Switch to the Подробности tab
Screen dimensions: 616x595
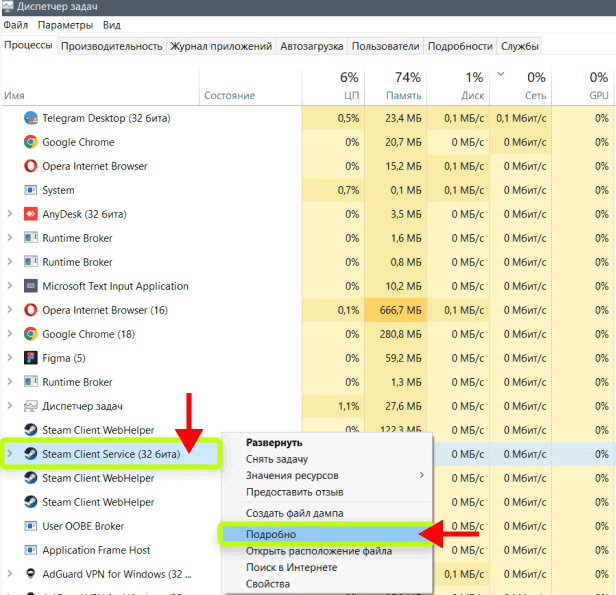(x=460, y=46)
